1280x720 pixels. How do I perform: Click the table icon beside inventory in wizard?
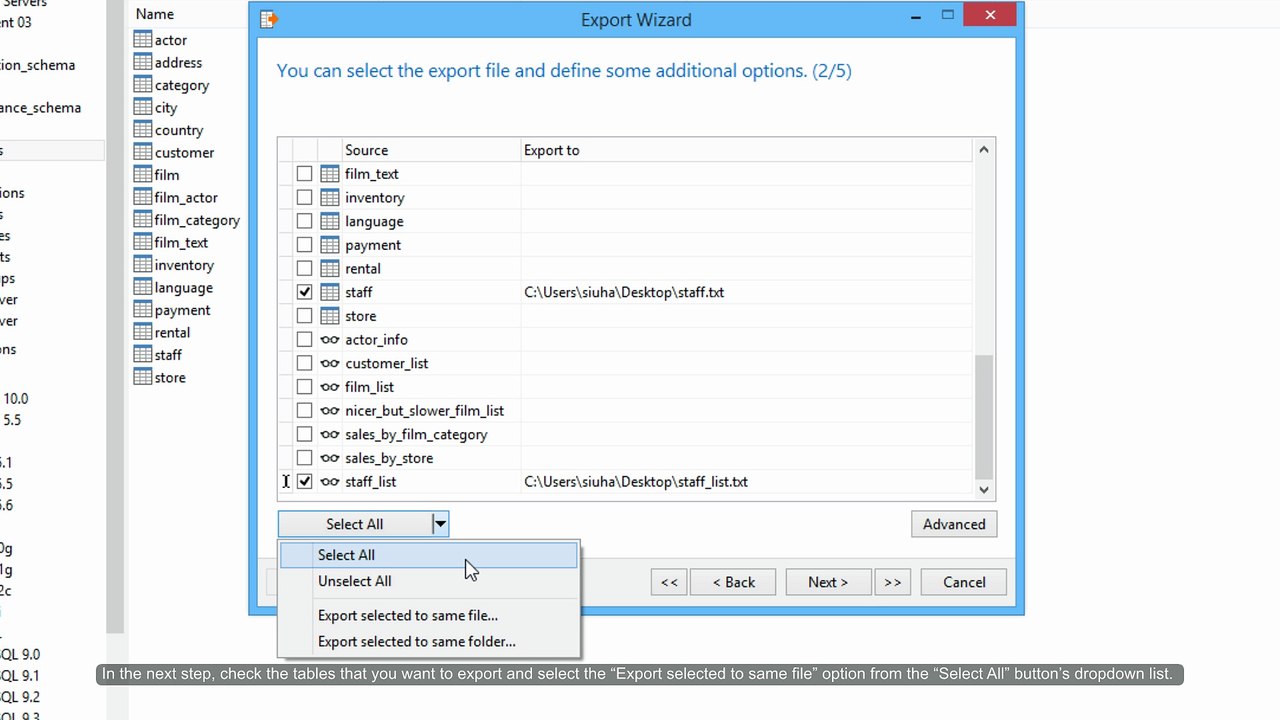pos(330,198)
